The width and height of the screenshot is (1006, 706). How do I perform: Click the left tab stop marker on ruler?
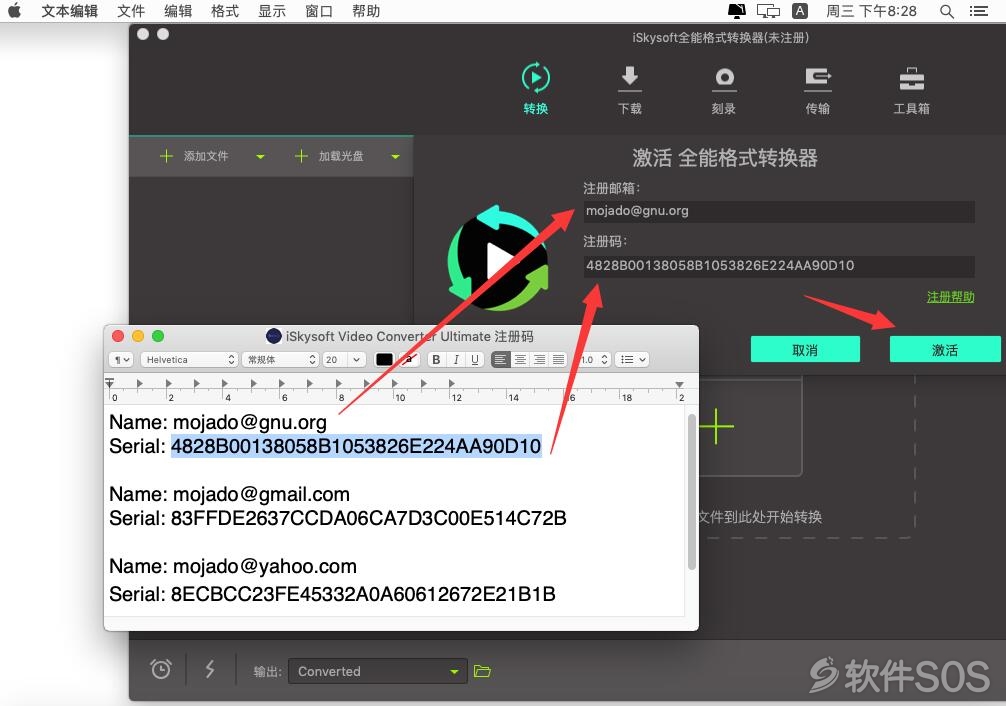pyautogui.click(x=110, y=383)
